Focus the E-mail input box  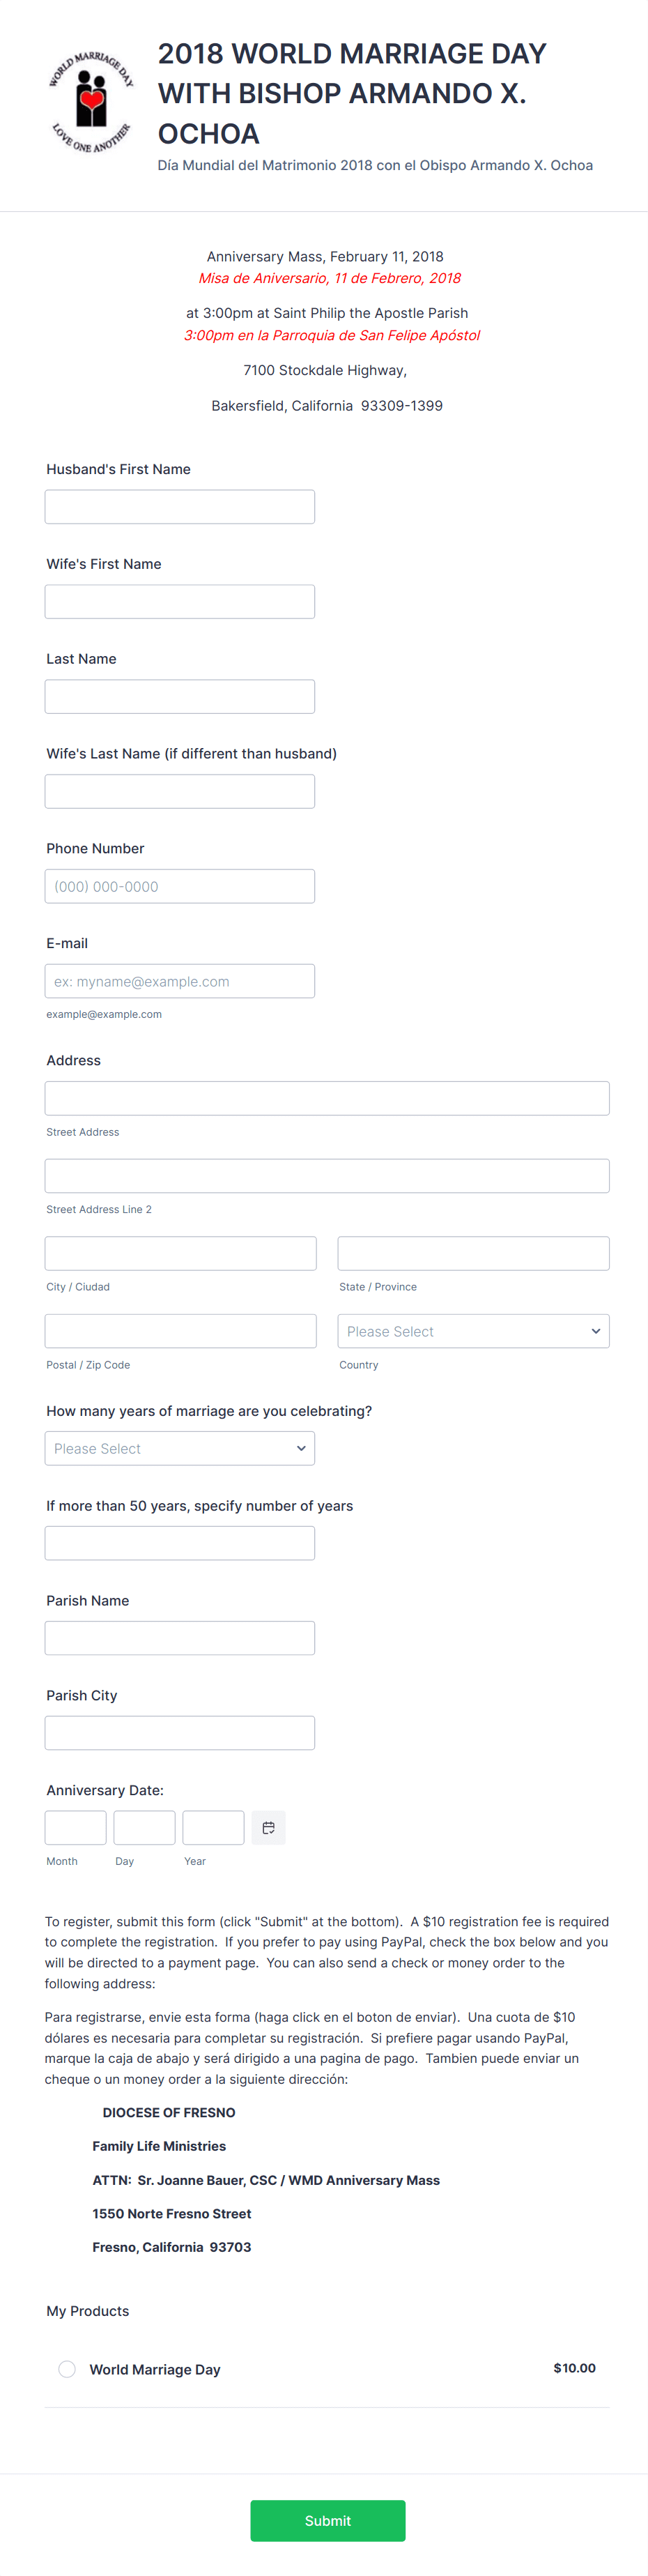pos(180,981)
